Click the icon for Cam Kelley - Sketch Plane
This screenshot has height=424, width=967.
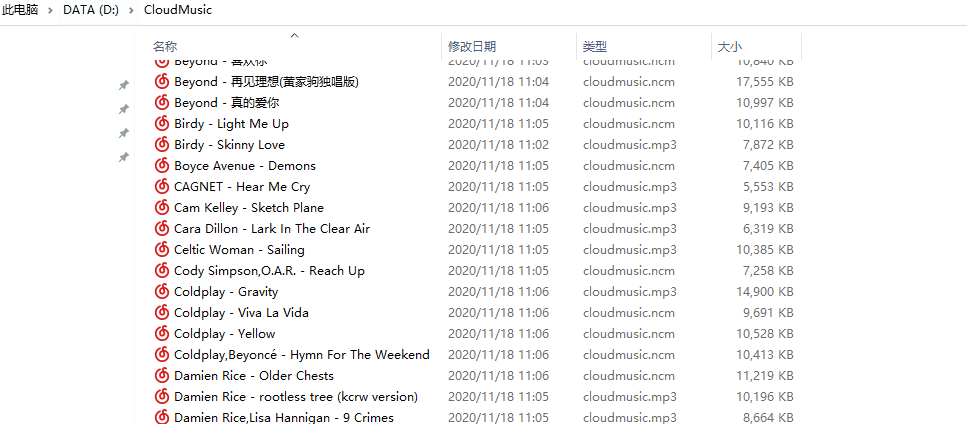coord(162,208)
